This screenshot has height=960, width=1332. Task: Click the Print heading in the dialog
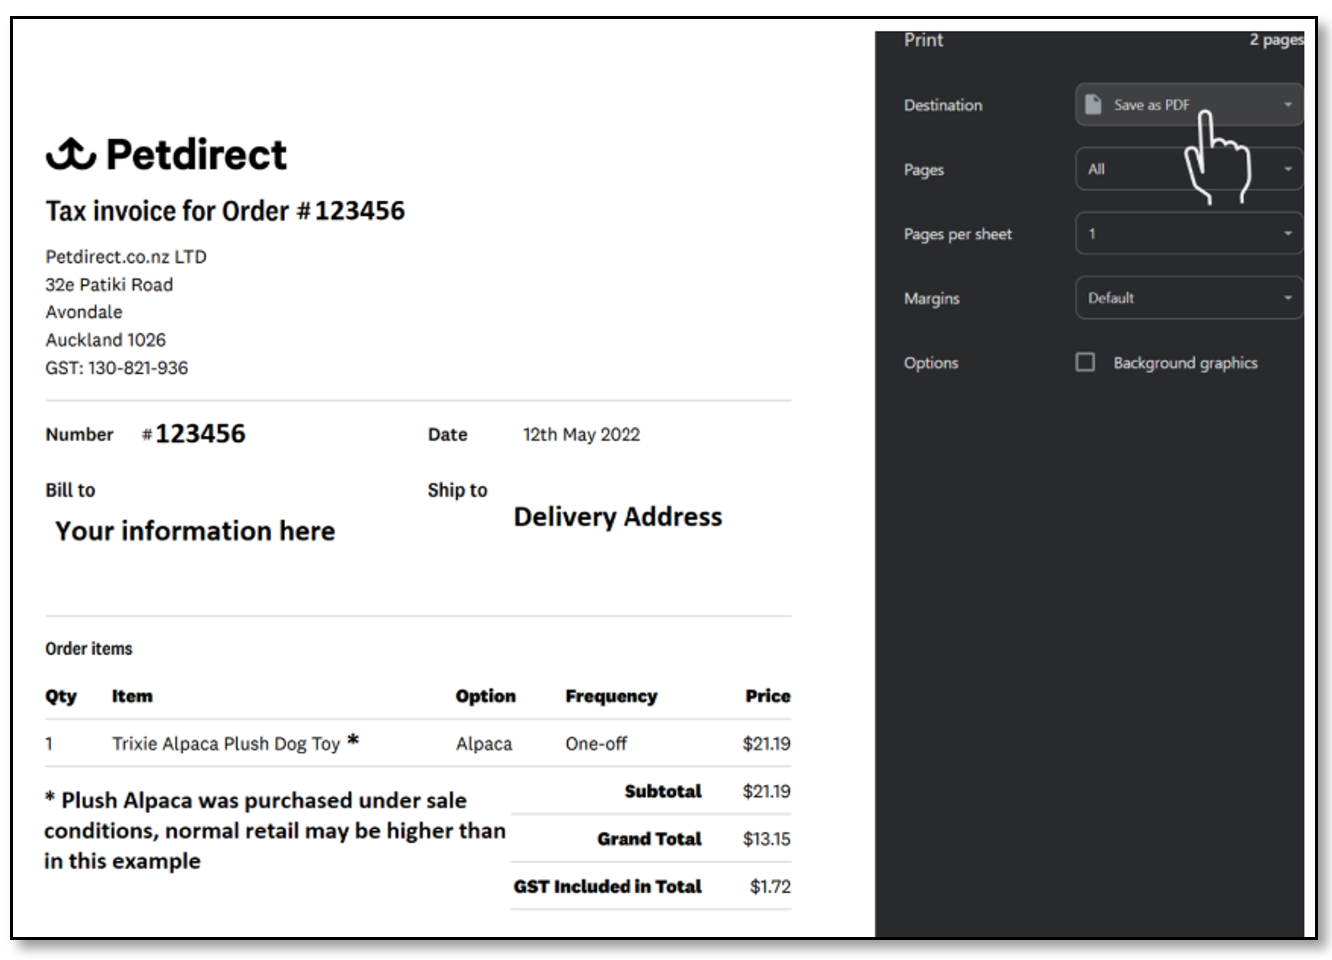[x=923, y=40]
